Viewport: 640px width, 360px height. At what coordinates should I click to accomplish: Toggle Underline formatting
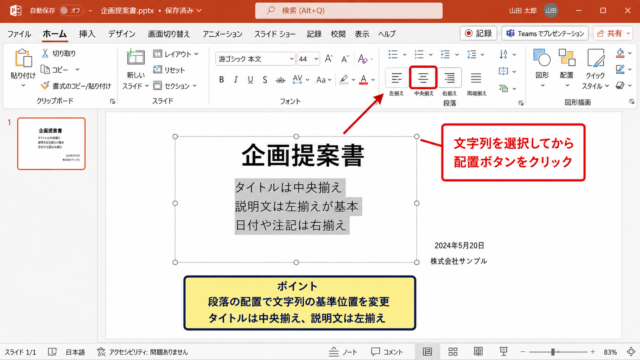coord(250,80)
